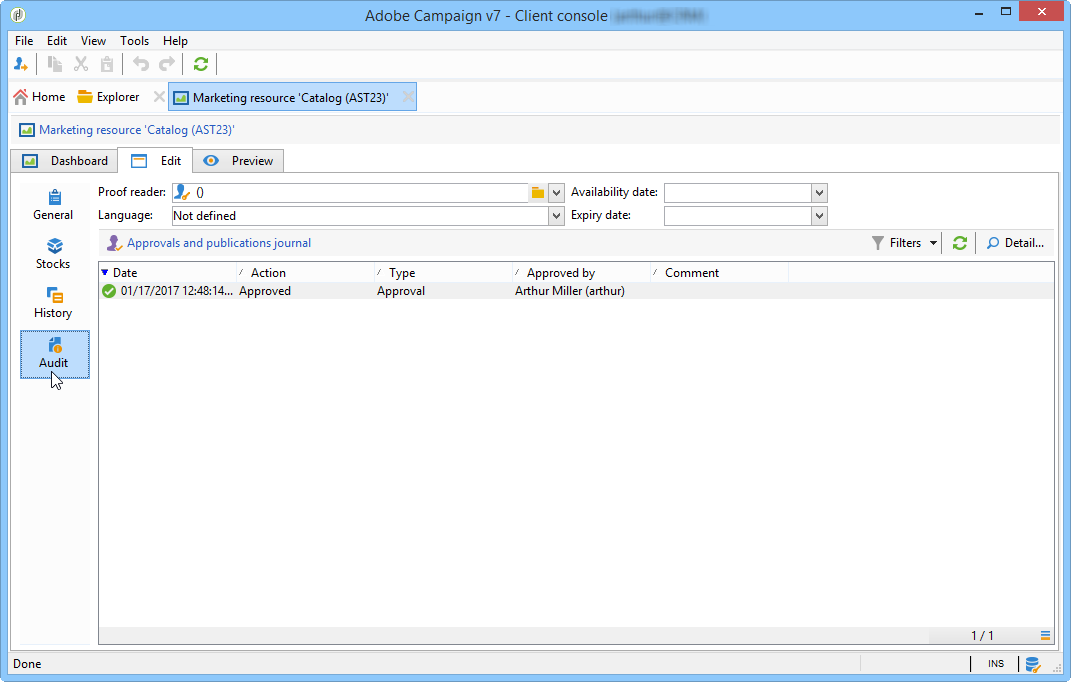Click the folder icon beside Proof reader
The width and height of the screenshot is (1089, 697).
tap(538, 194)
